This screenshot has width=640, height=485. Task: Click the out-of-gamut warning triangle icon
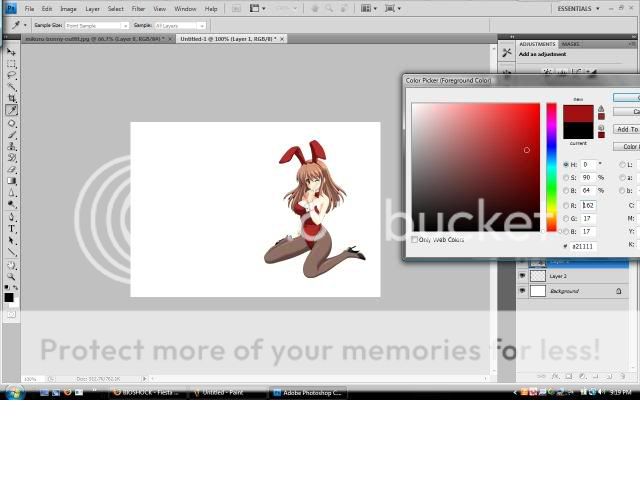point(601,109)
